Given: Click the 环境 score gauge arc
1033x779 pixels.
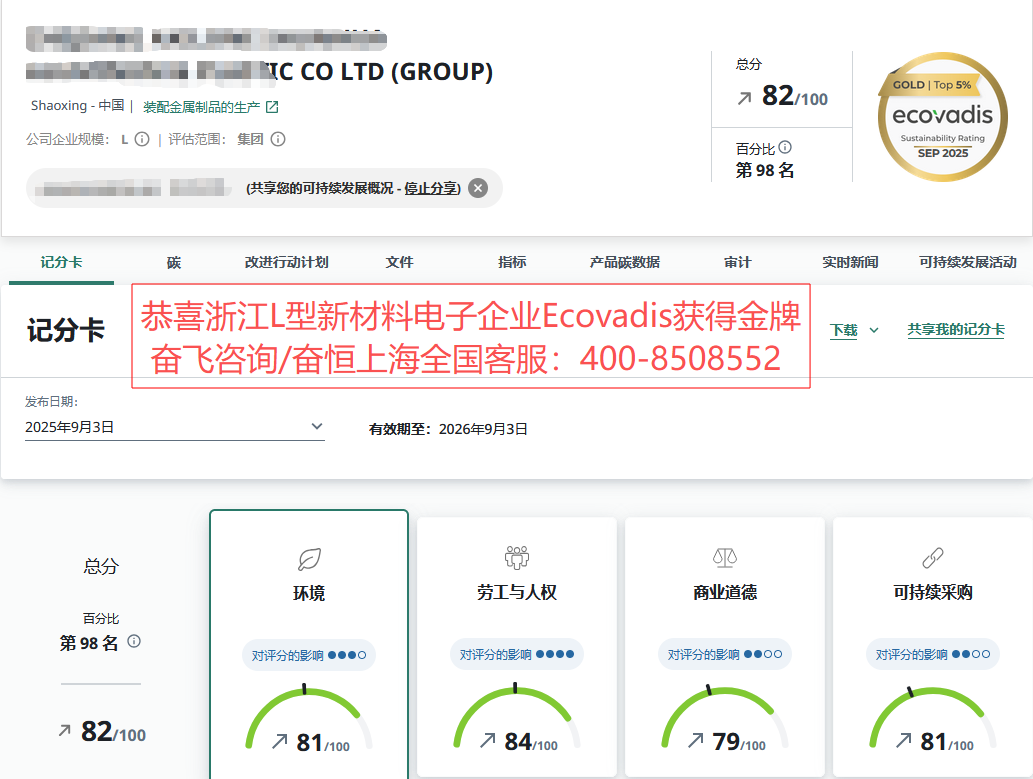Looking at the screenshot, I should [309, 717].
